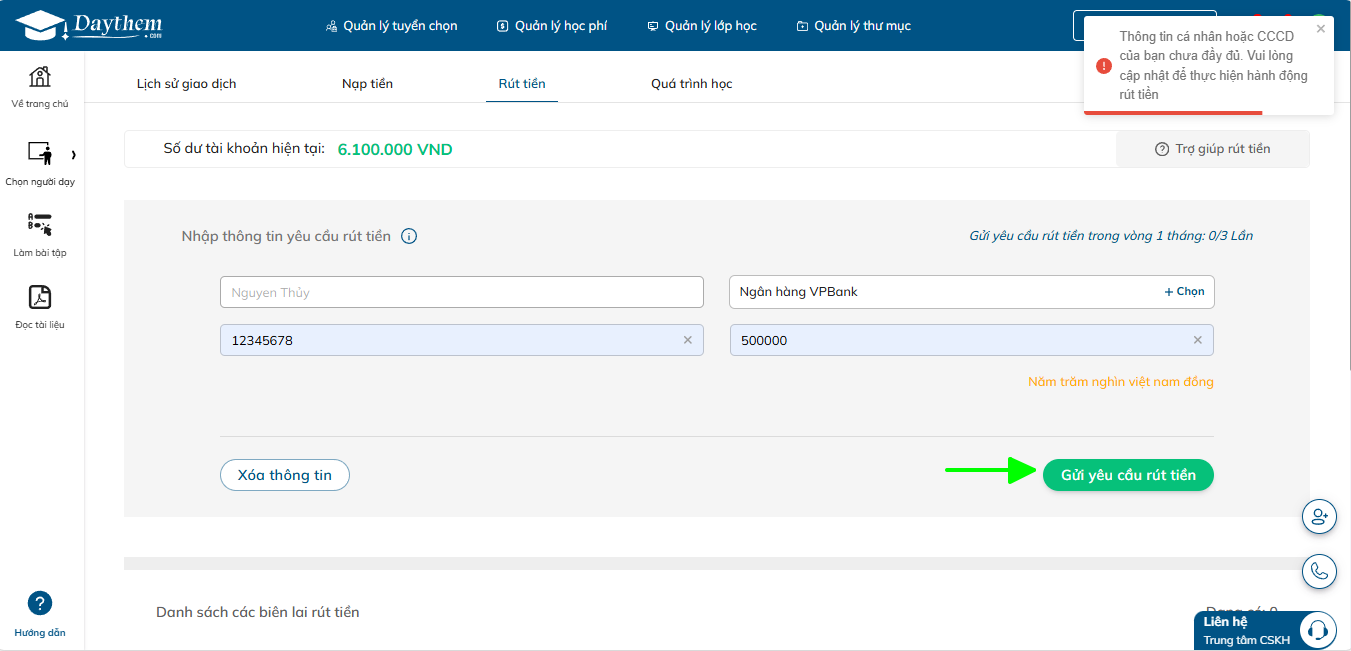Screen dimensions: 1351x651
Task: Close the CCCD warning notification
Action: 1321,29
